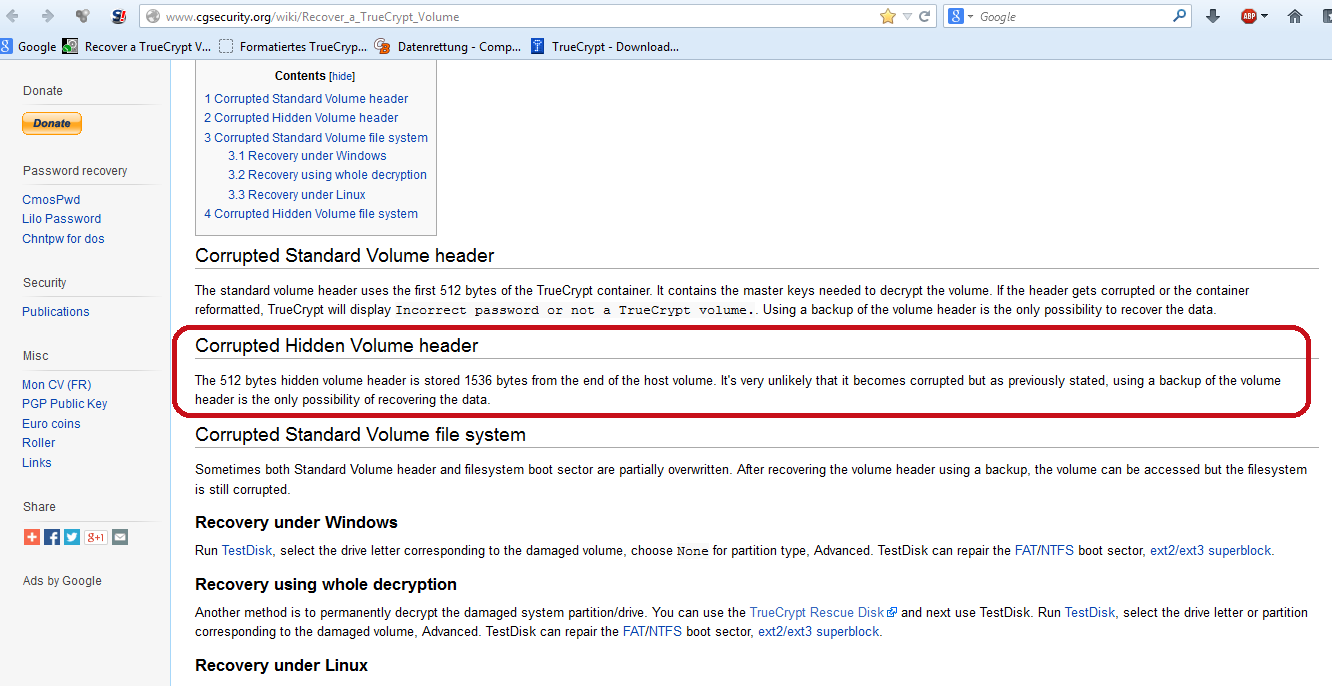Screen dimensions: 1332x686
Task: Click the 'Recovery under Linux' heading
Action: tap(282, 665)
